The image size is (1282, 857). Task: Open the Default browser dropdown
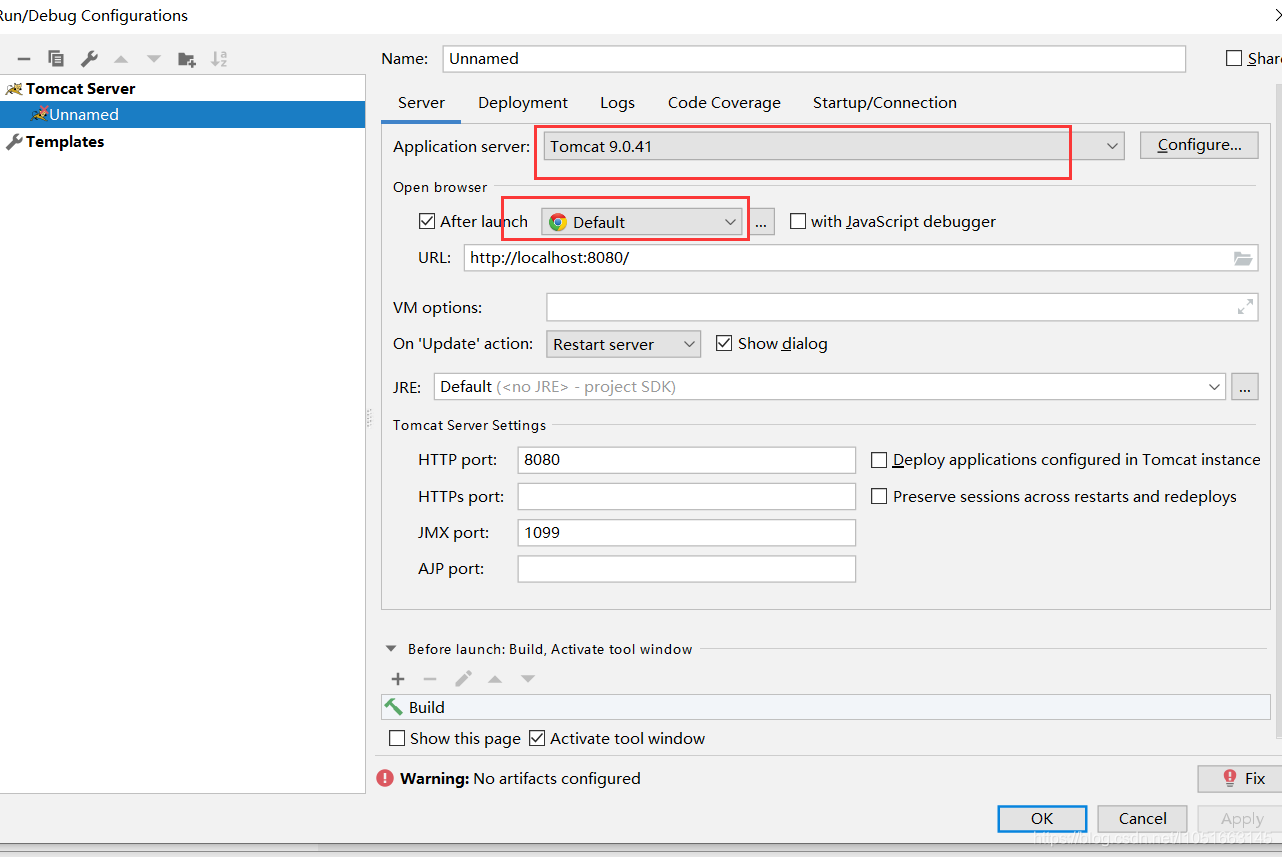tap(644, 222)
